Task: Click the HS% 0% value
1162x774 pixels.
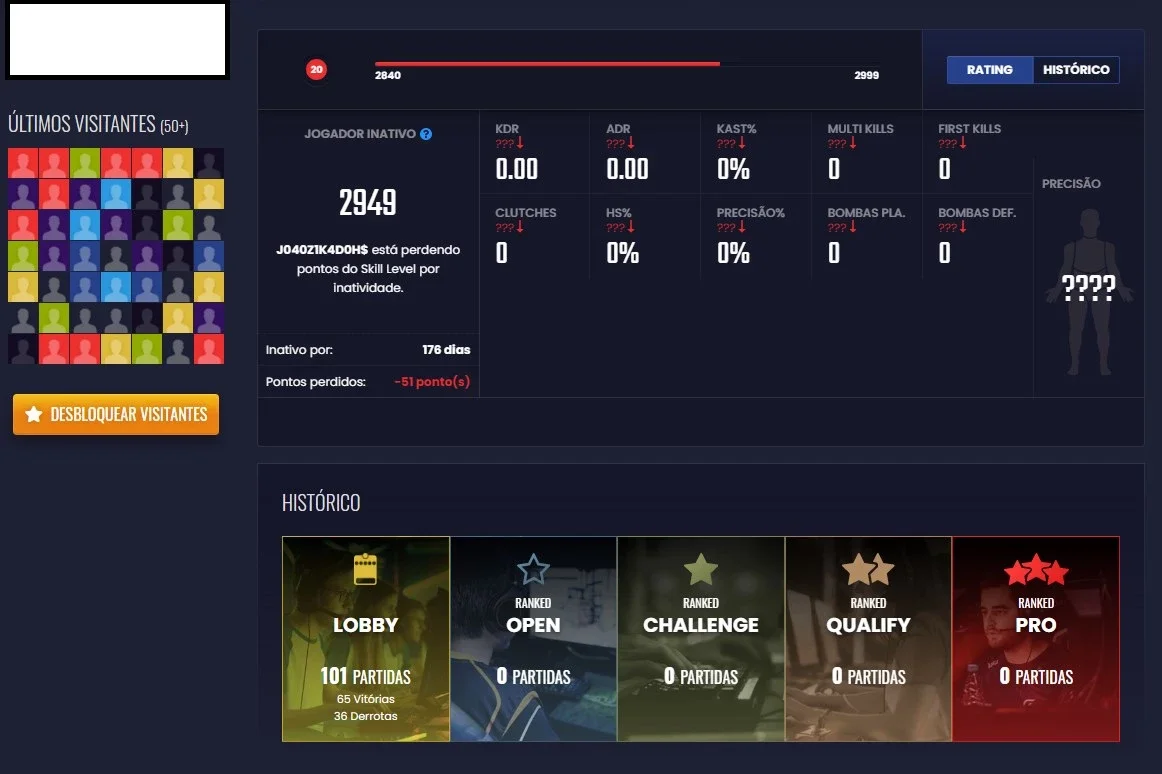Action: click(x=622, y=253)
